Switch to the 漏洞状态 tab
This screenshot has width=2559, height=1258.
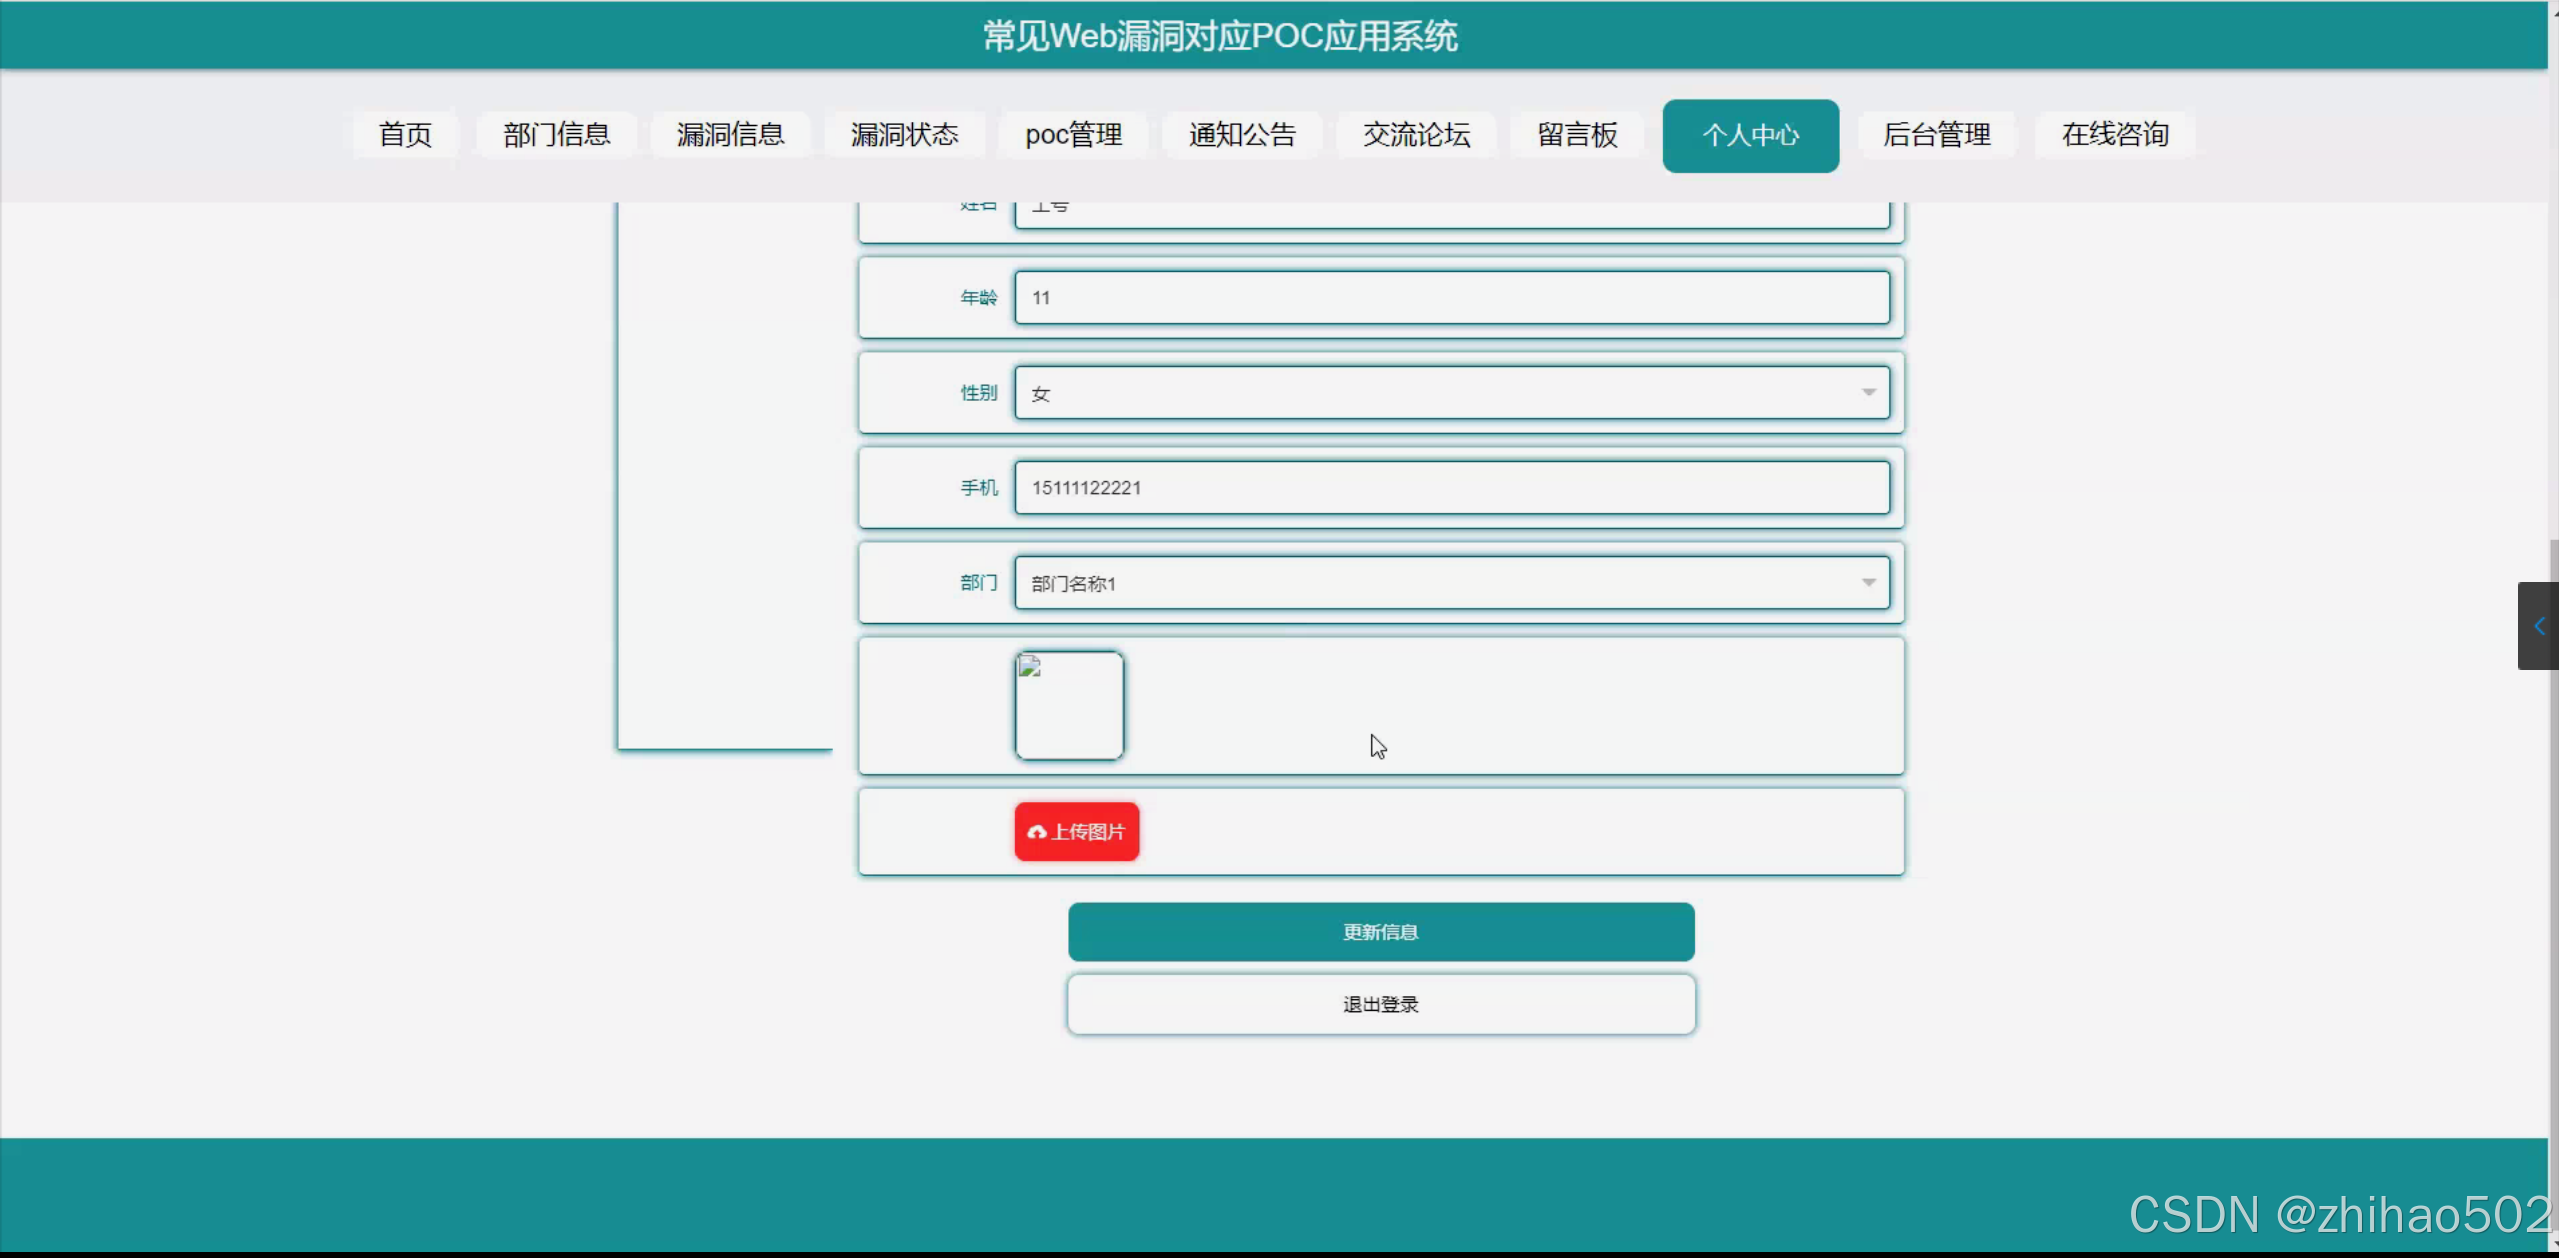(x=904, y=134)
